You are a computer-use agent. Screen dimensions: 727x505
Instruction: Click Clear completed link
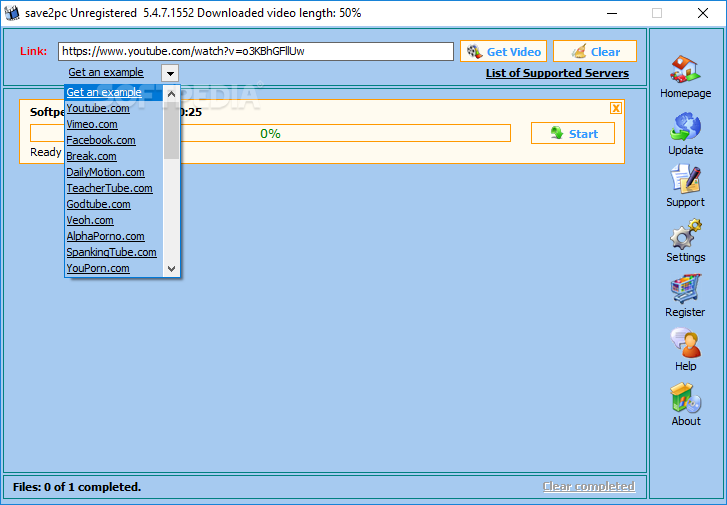589,486
